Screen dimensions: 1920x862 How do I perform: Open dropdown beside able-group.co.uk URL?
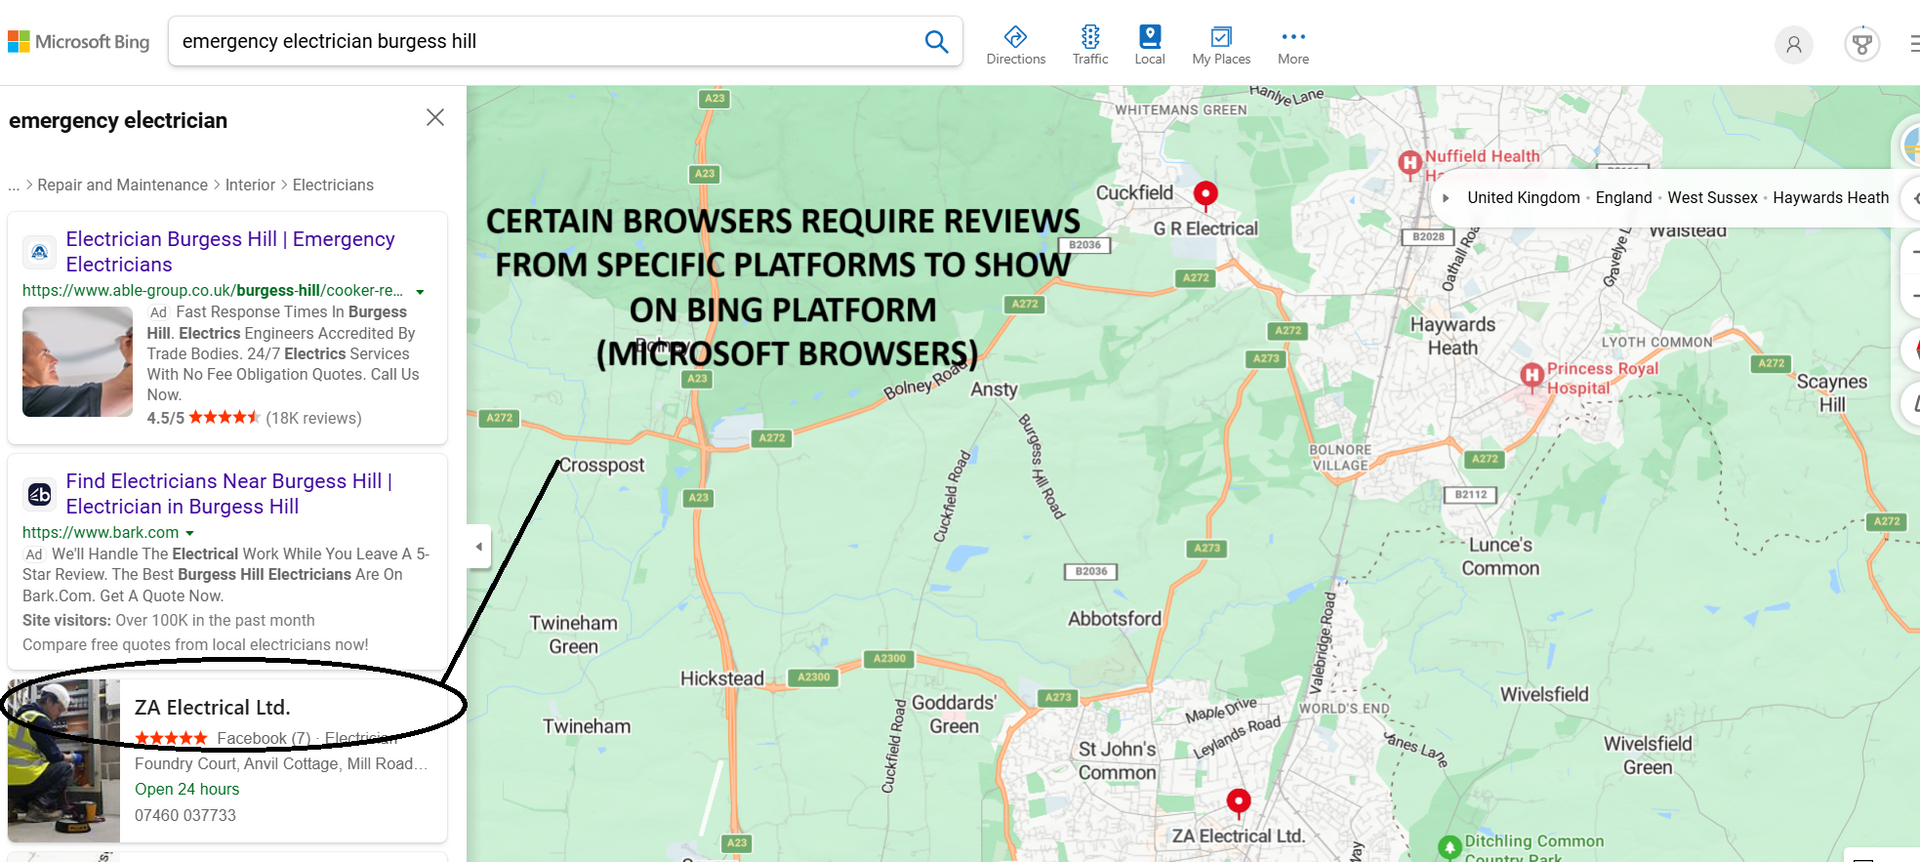[420, 292]
